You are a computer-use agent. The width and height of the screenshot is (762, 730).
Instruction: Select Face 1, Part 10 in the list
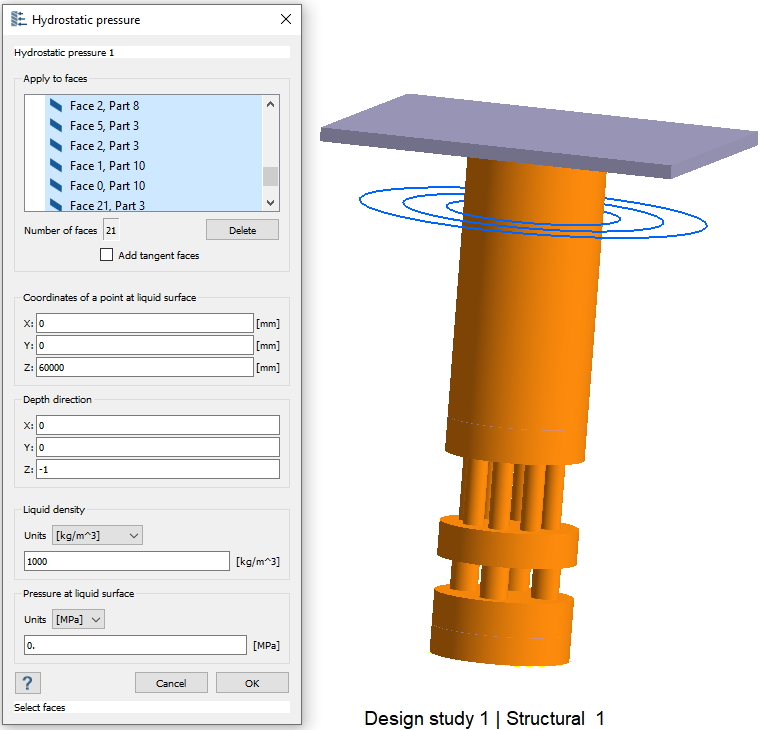(108, 166)
